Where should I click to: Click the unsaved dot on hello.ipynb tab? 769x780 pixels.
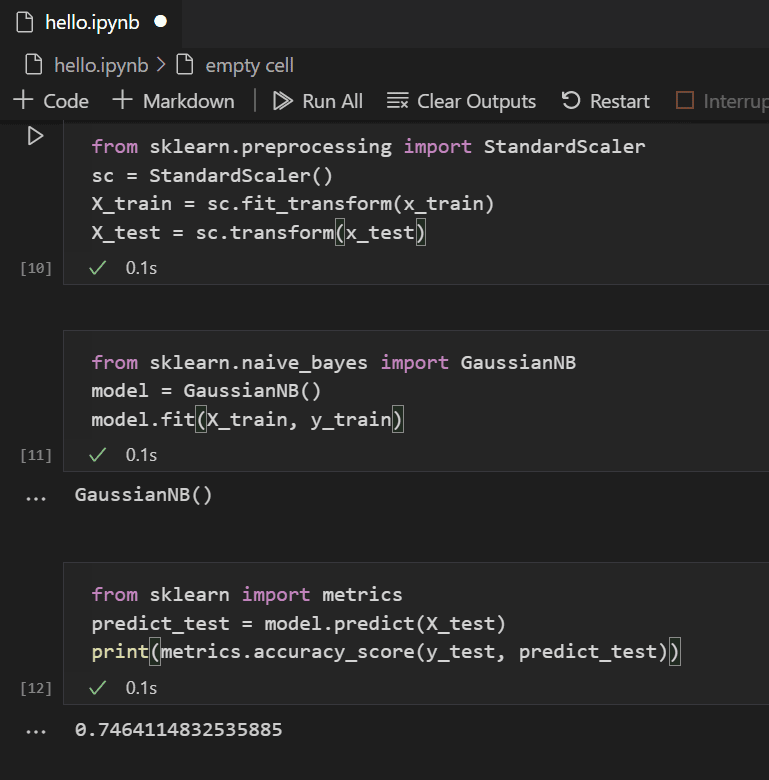pos(160,22)
